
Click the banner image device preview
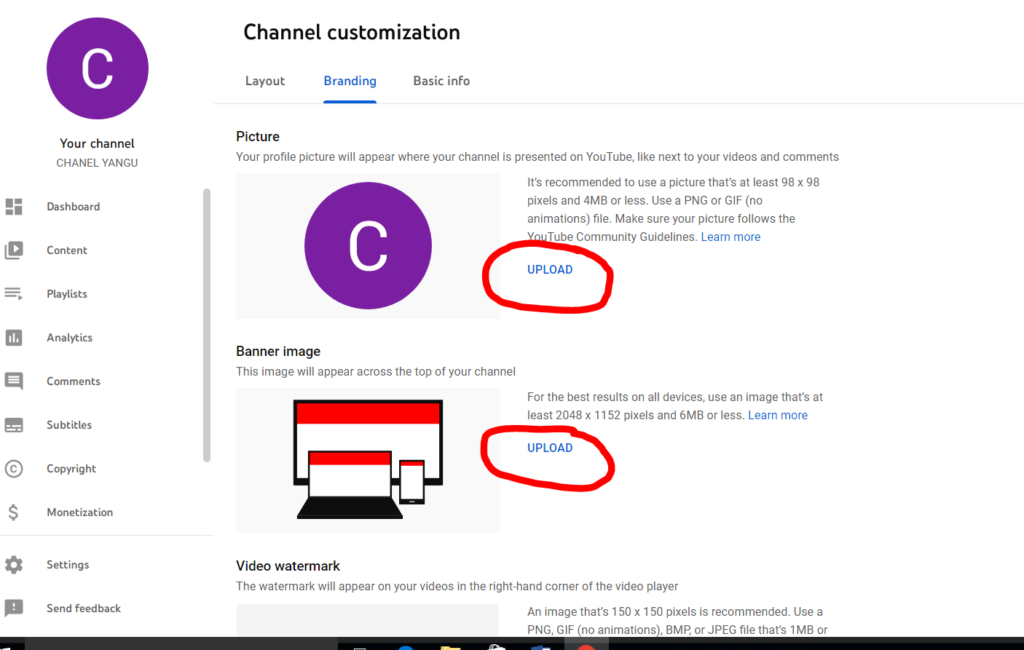[x=368, y=460]
